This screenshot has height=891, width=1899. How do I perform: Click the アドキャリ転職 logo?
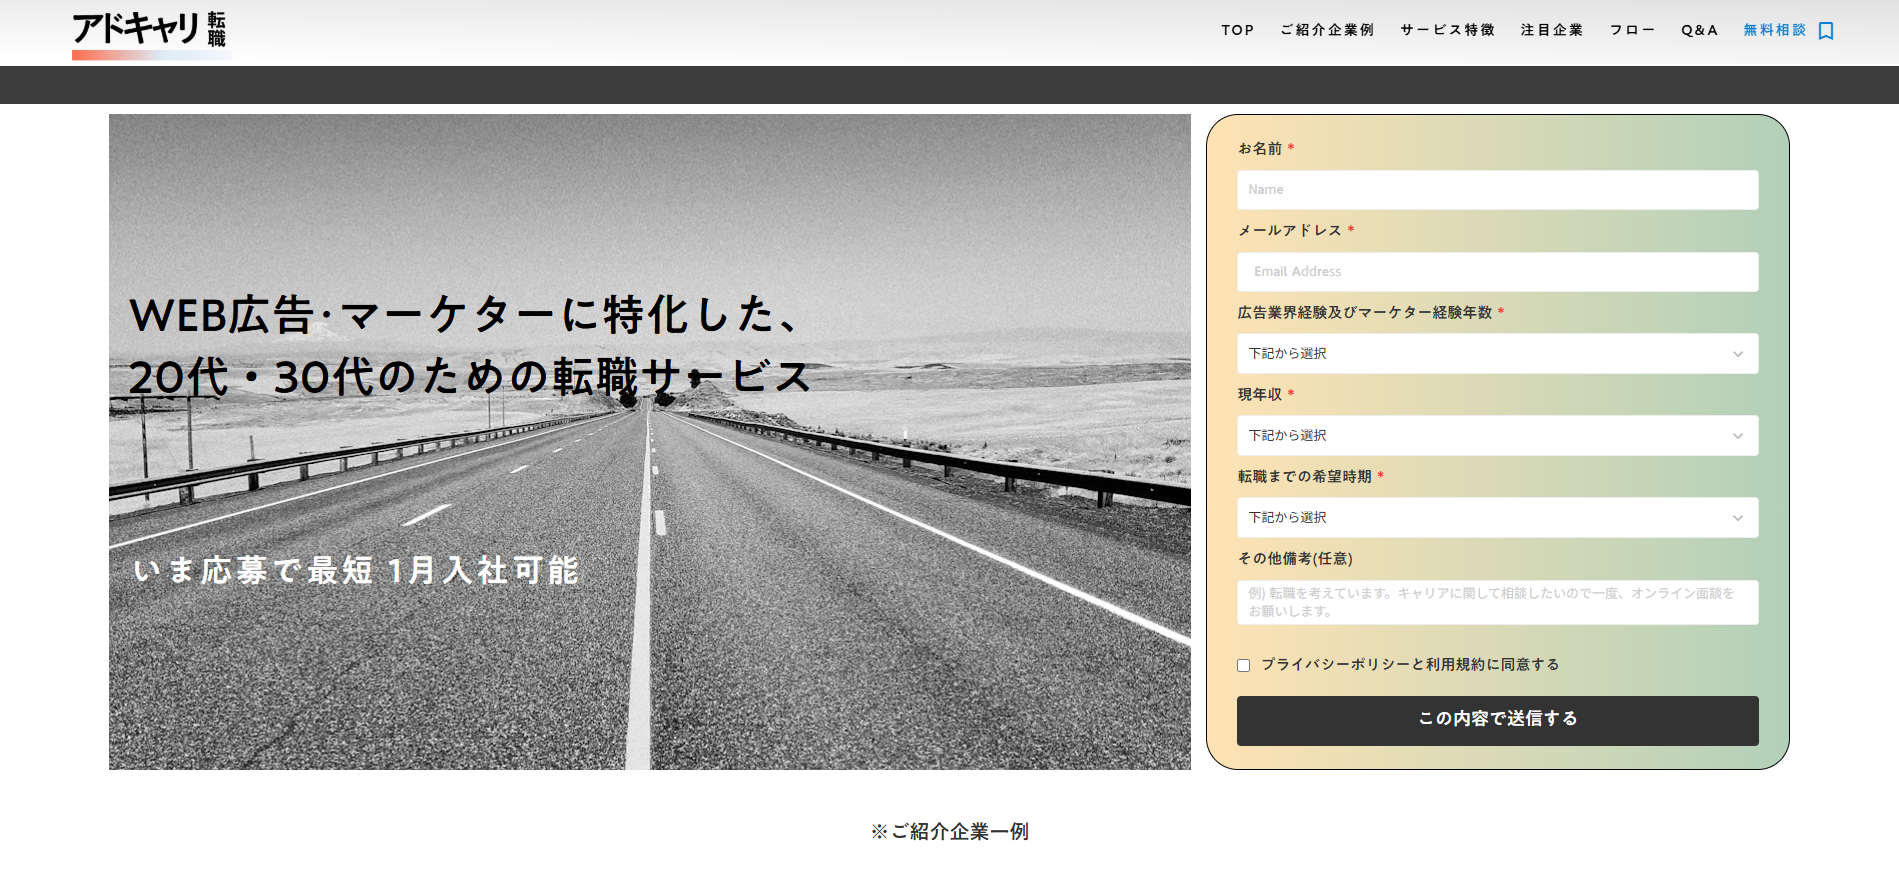coord(150,32)
